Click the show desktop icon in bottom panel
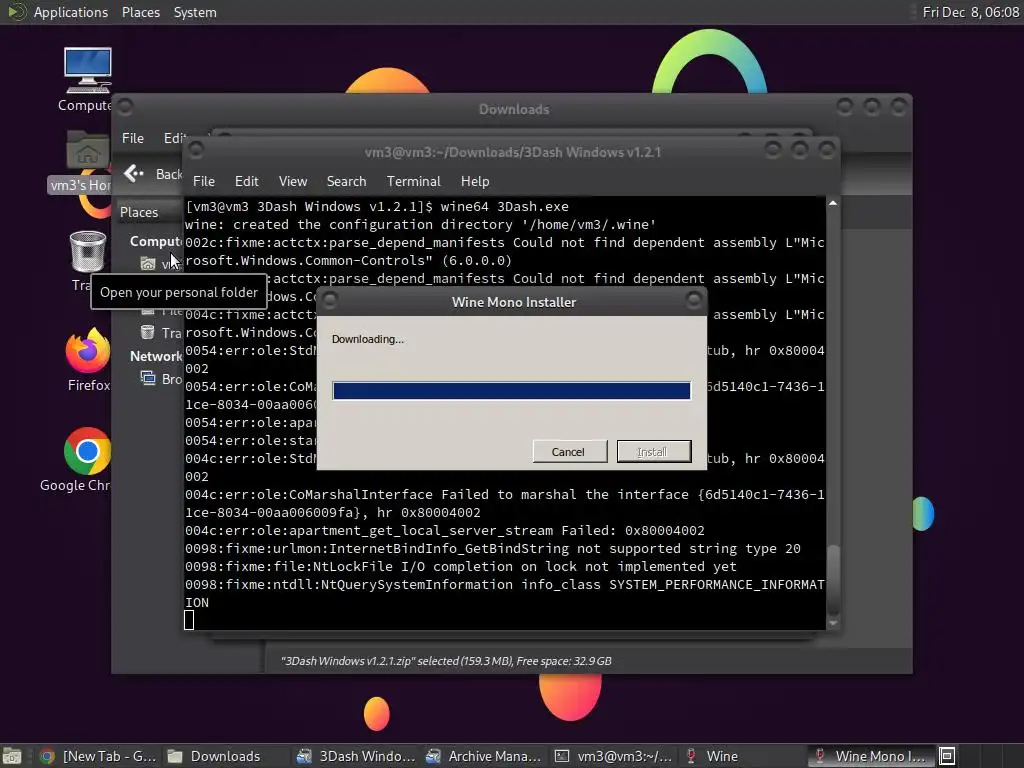This screenshot has height=768, width=1024. (x=12, y=756)
